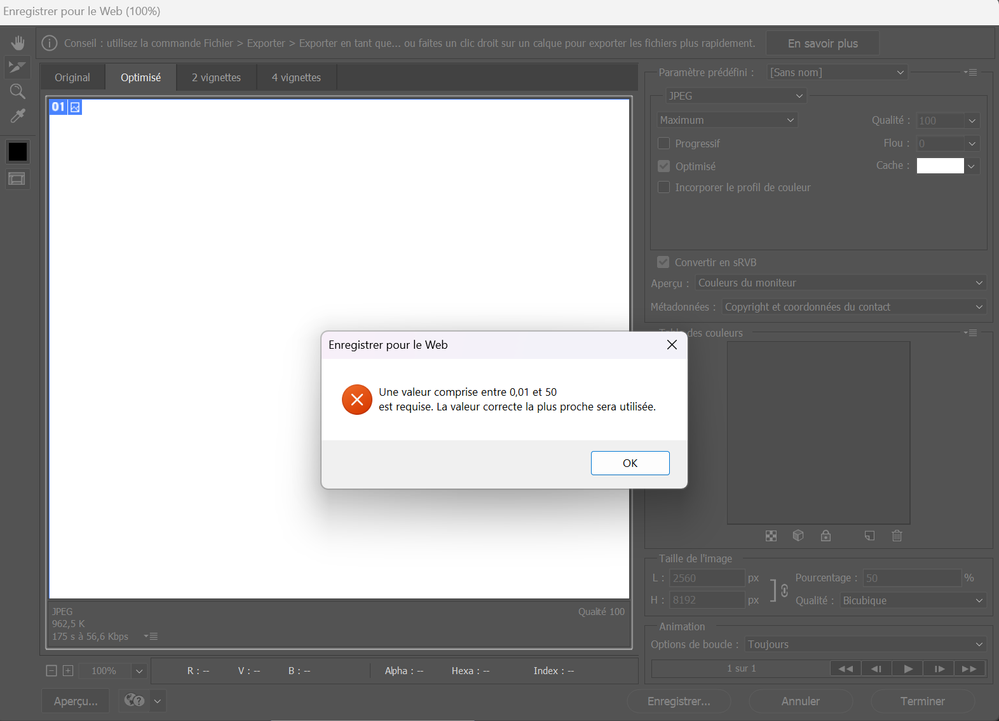Confirm the error dialog with OK

tap(630, 463)
